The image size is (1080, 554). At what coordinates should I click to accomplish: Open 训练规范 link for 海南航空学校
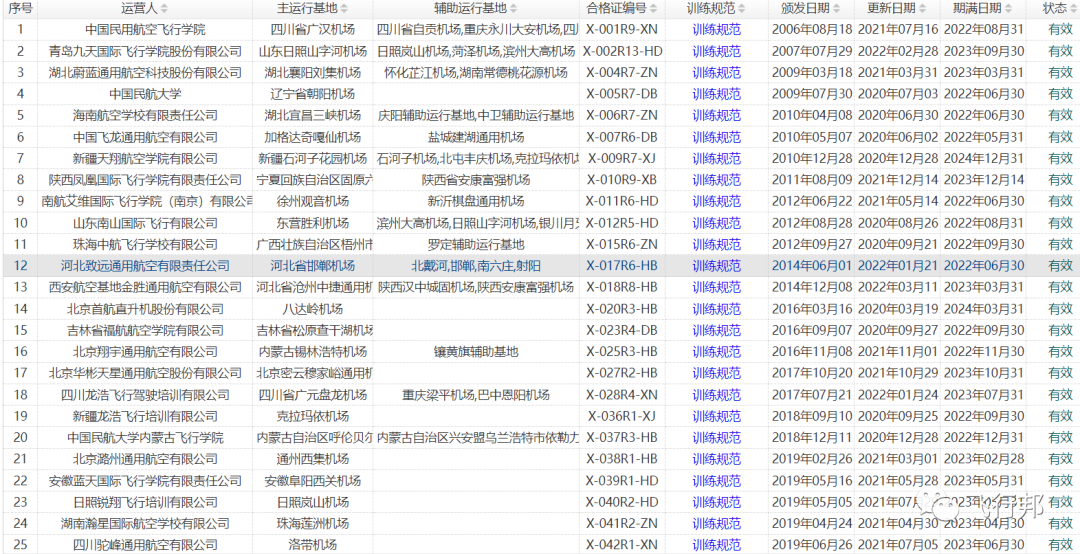[716, 115]
